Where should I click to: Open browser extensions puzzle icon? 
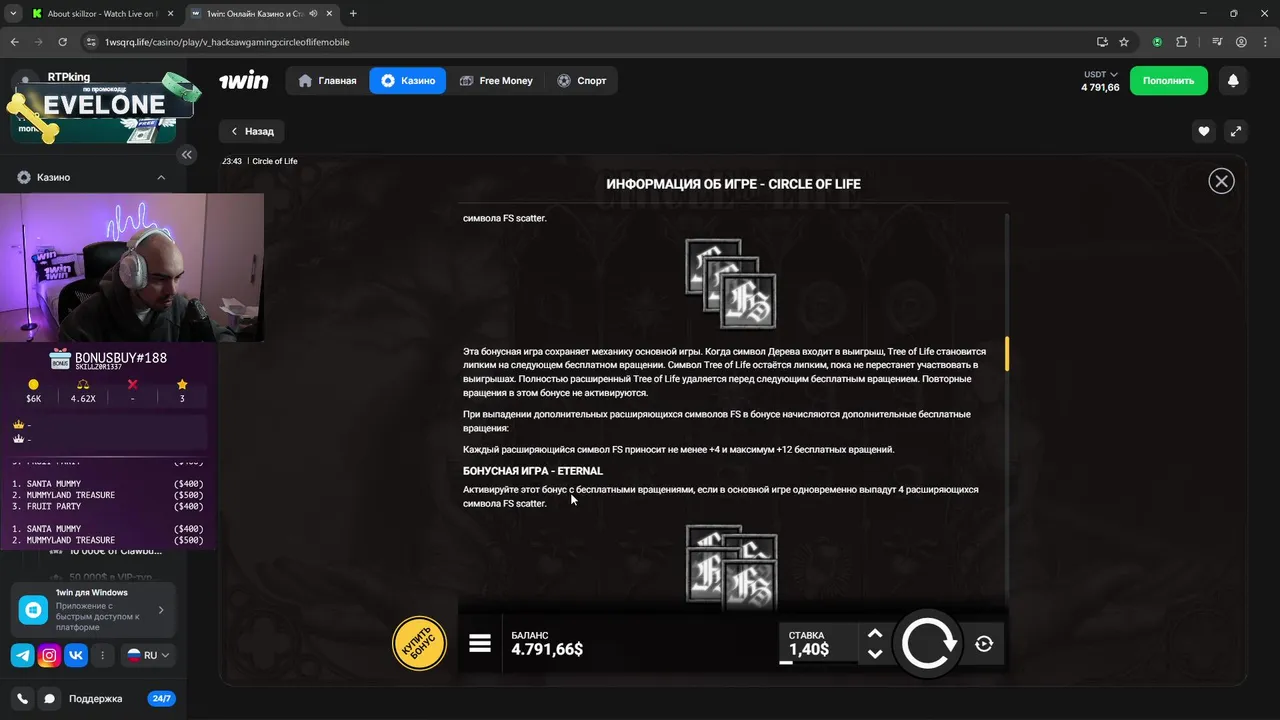pyautogui.click(x=1181, y=42)
